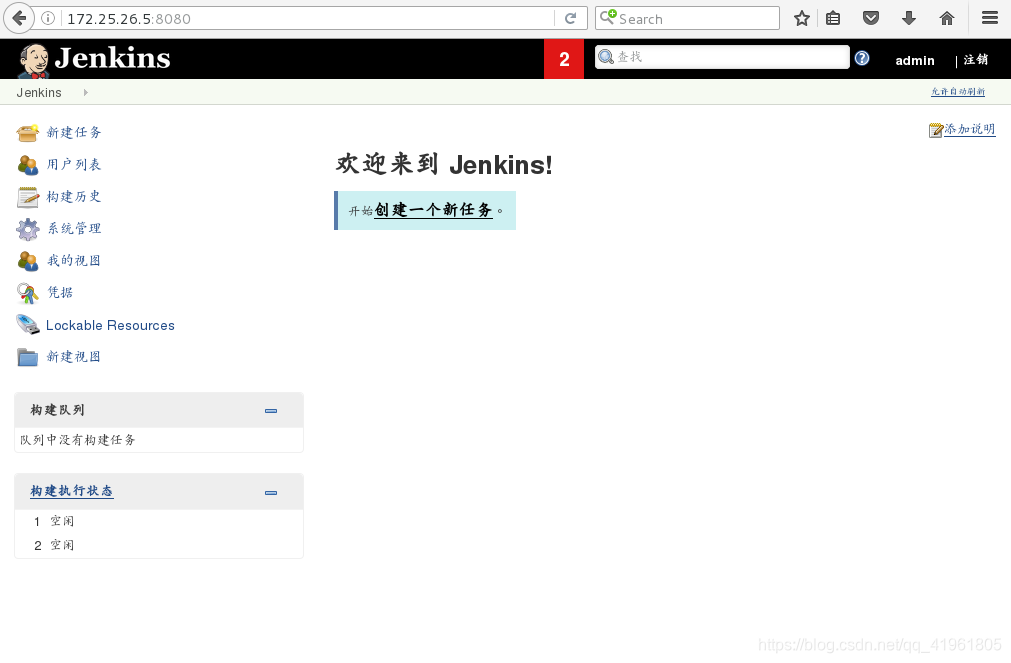
Task: Click the Lockable Resources drive icon
Action: click(28, 324)
